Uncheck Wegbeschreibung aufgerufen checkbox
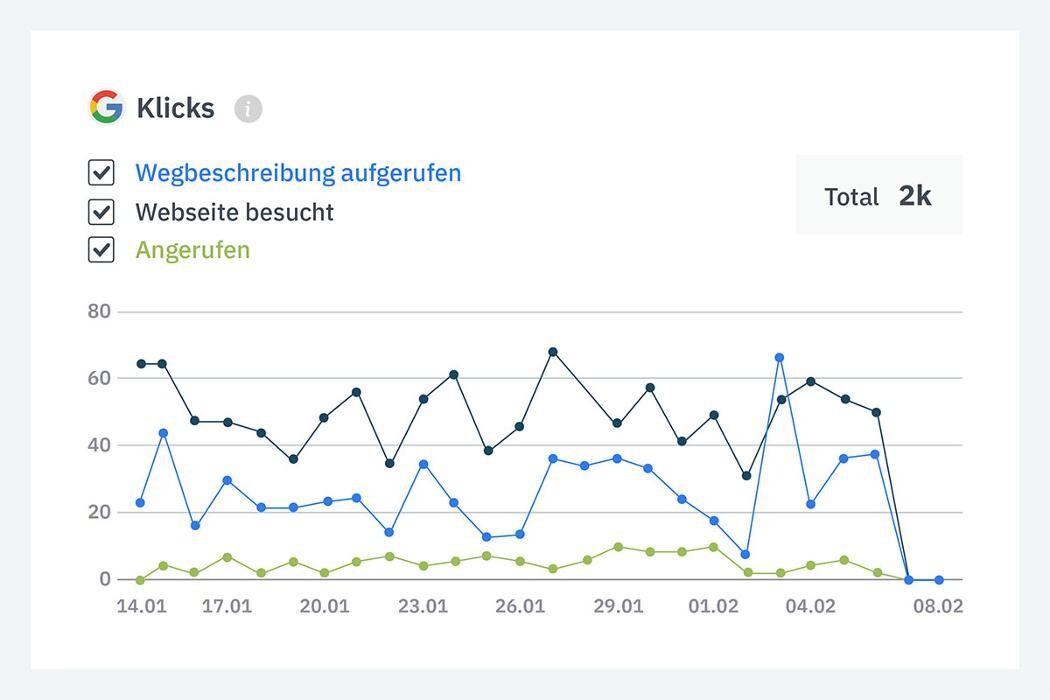This screenshot has width=1050, height=700. click(x=101, y=172)
